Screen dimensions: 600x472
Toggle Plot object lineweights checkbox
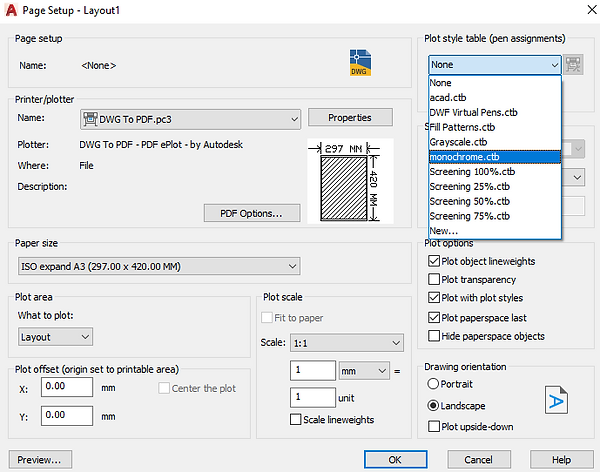[x=434, y=261]
